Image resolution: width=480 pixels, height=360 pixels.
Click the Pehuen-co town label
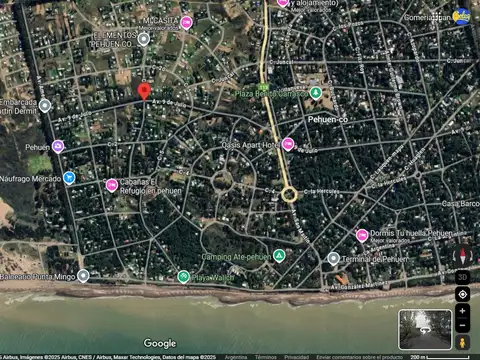click(x=328, y=119)
